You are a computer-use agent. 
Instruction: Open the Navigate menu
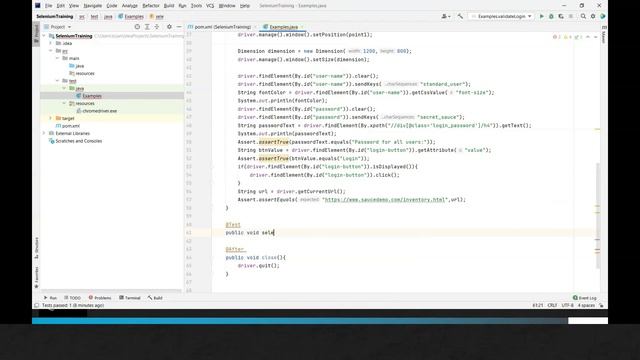[x=93, y=6]
